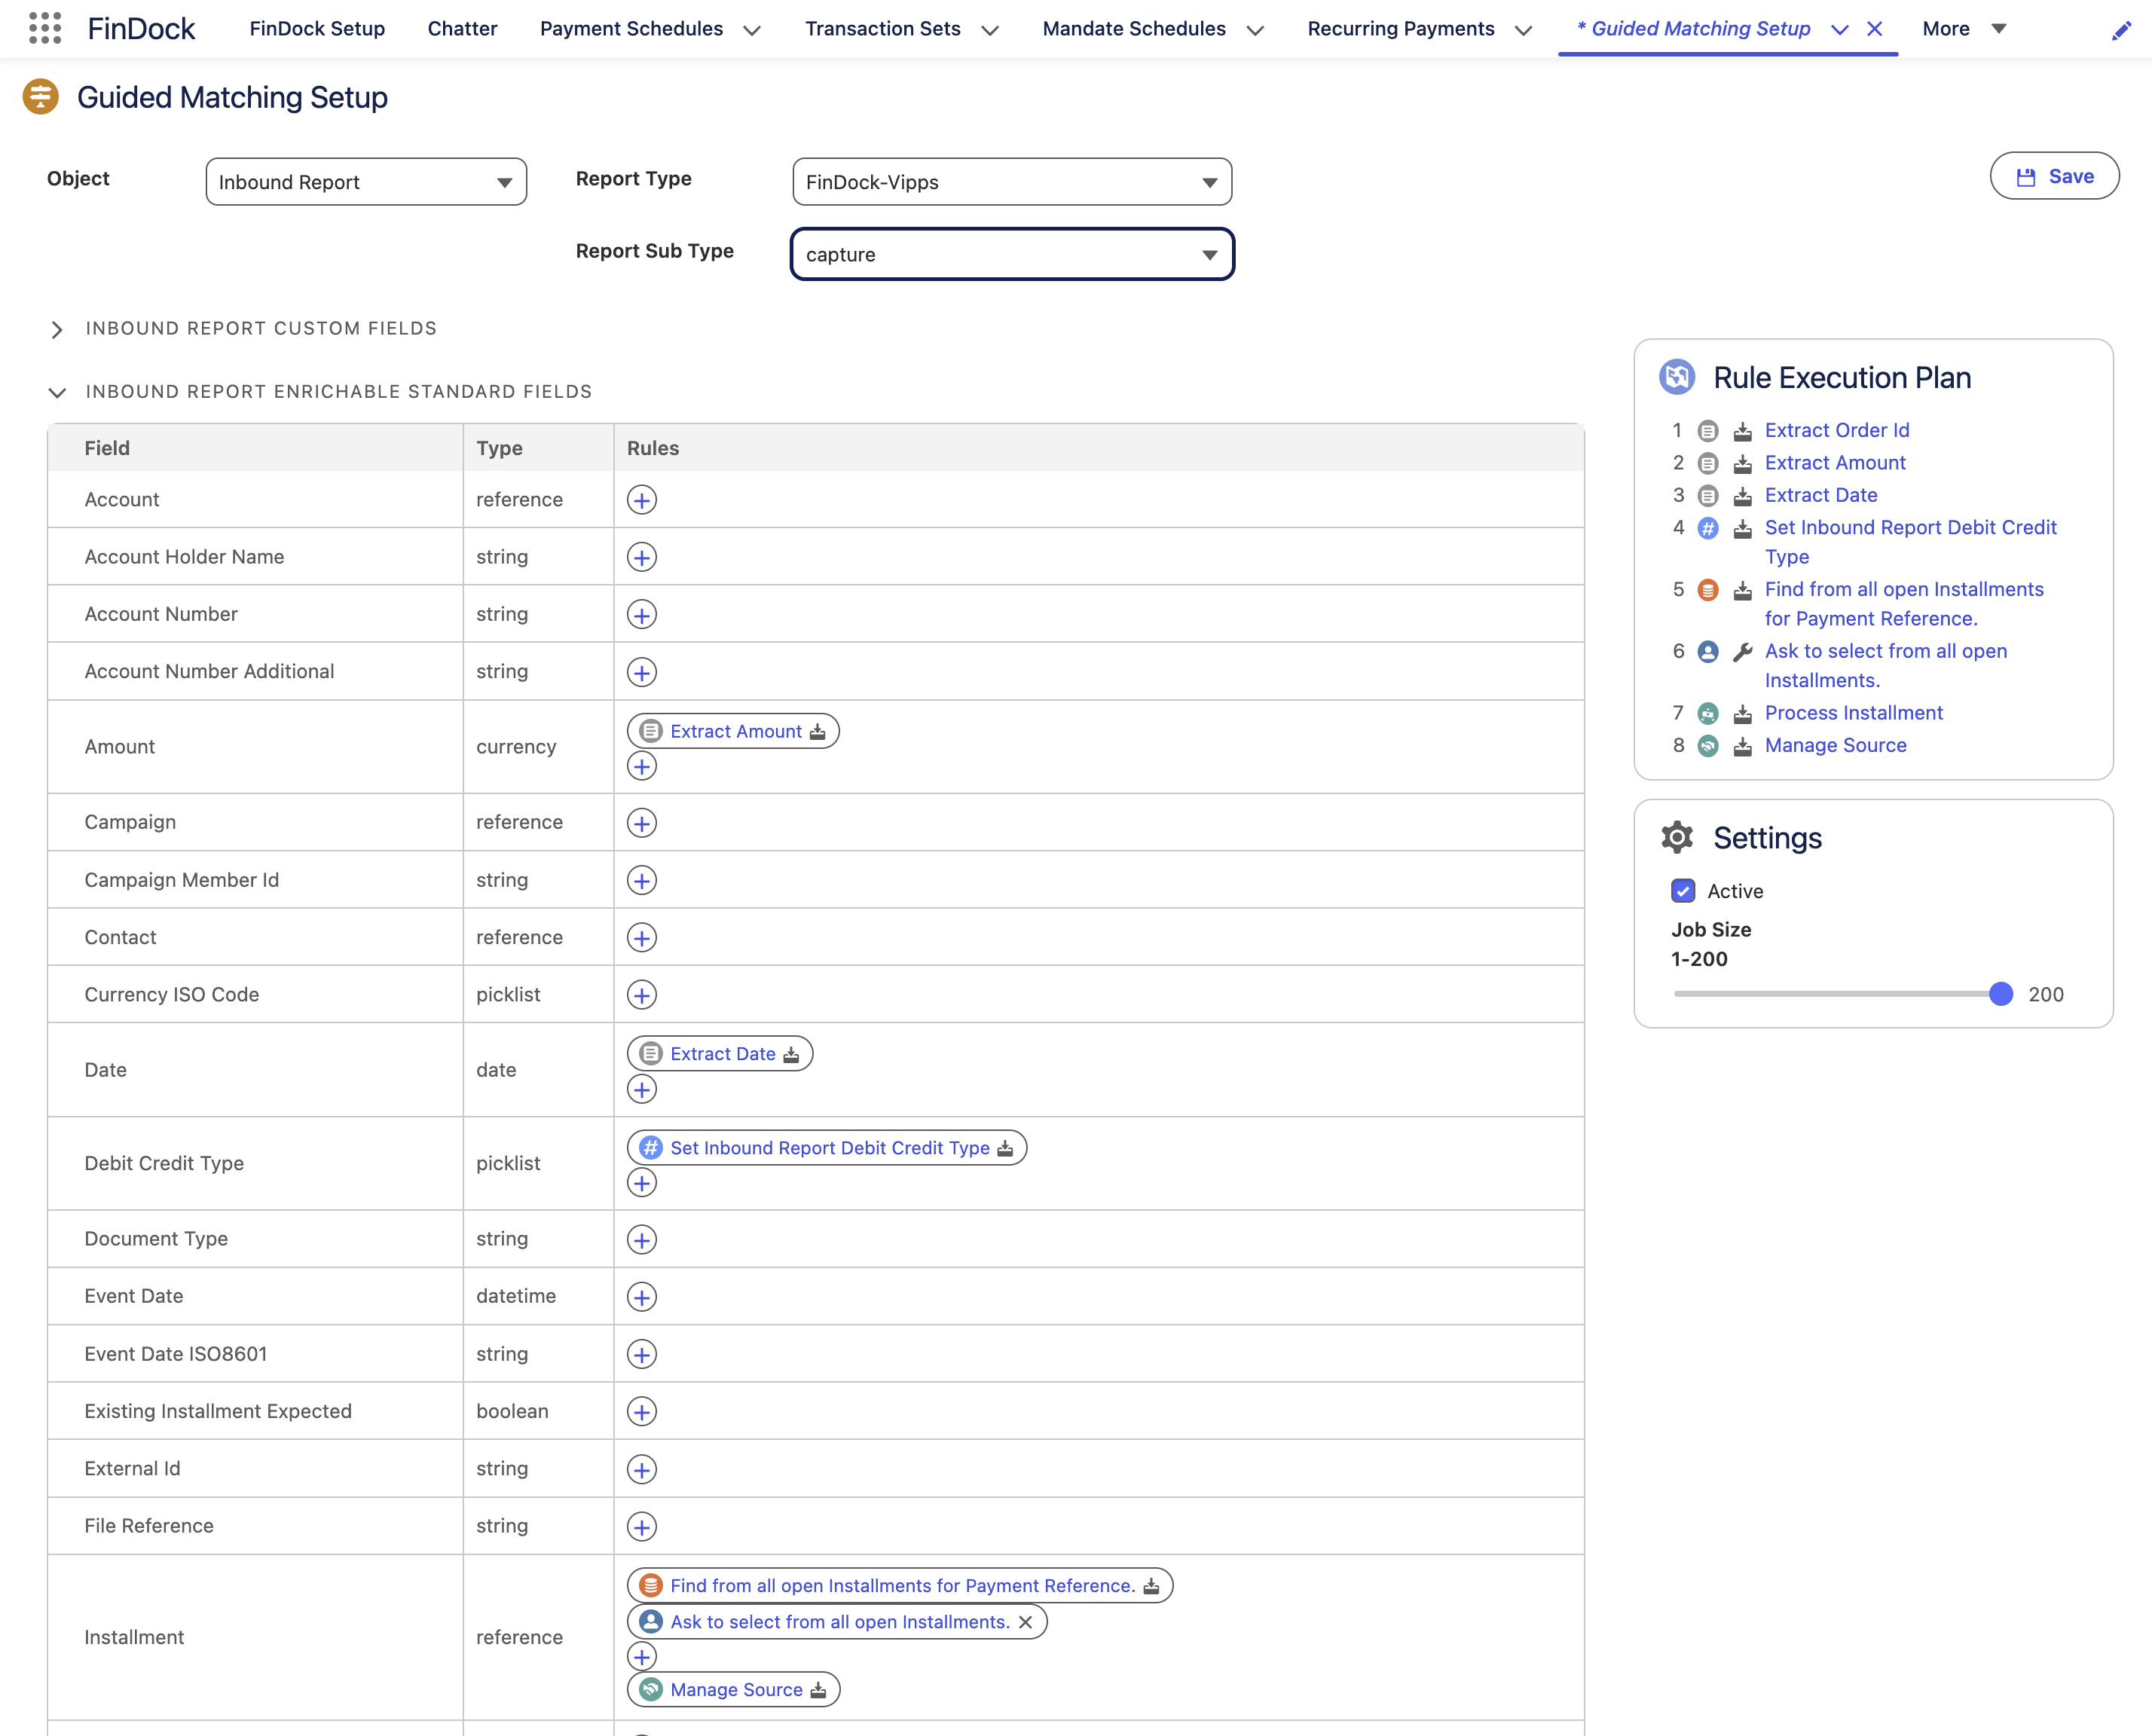
Task: Add a rule to the Contact field
Action: [642, 938]
